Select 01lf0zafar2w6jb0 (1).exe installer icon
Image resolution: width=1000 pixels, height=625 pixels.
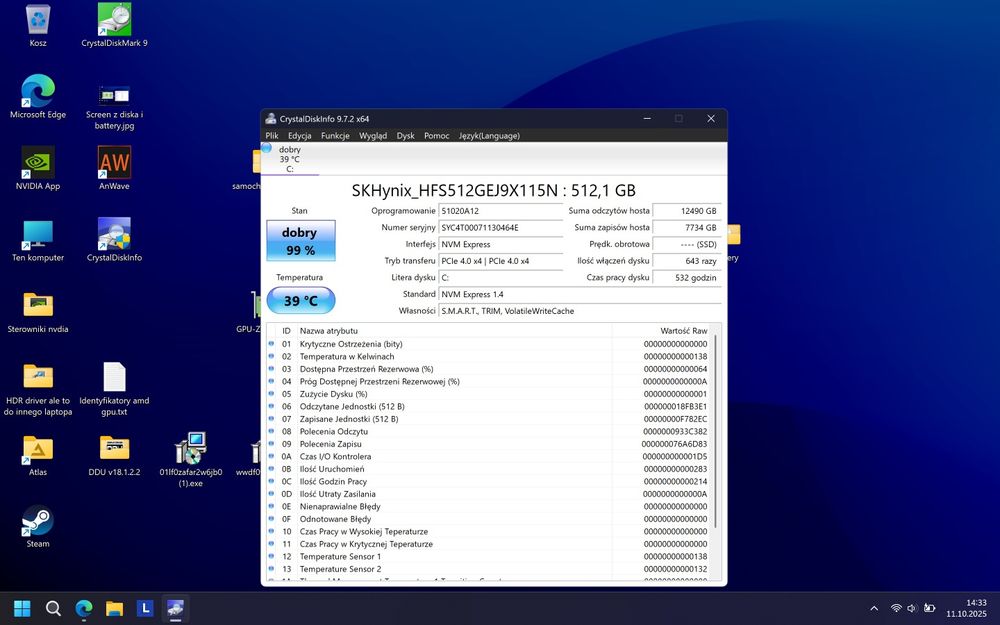[x=191, y=459]
